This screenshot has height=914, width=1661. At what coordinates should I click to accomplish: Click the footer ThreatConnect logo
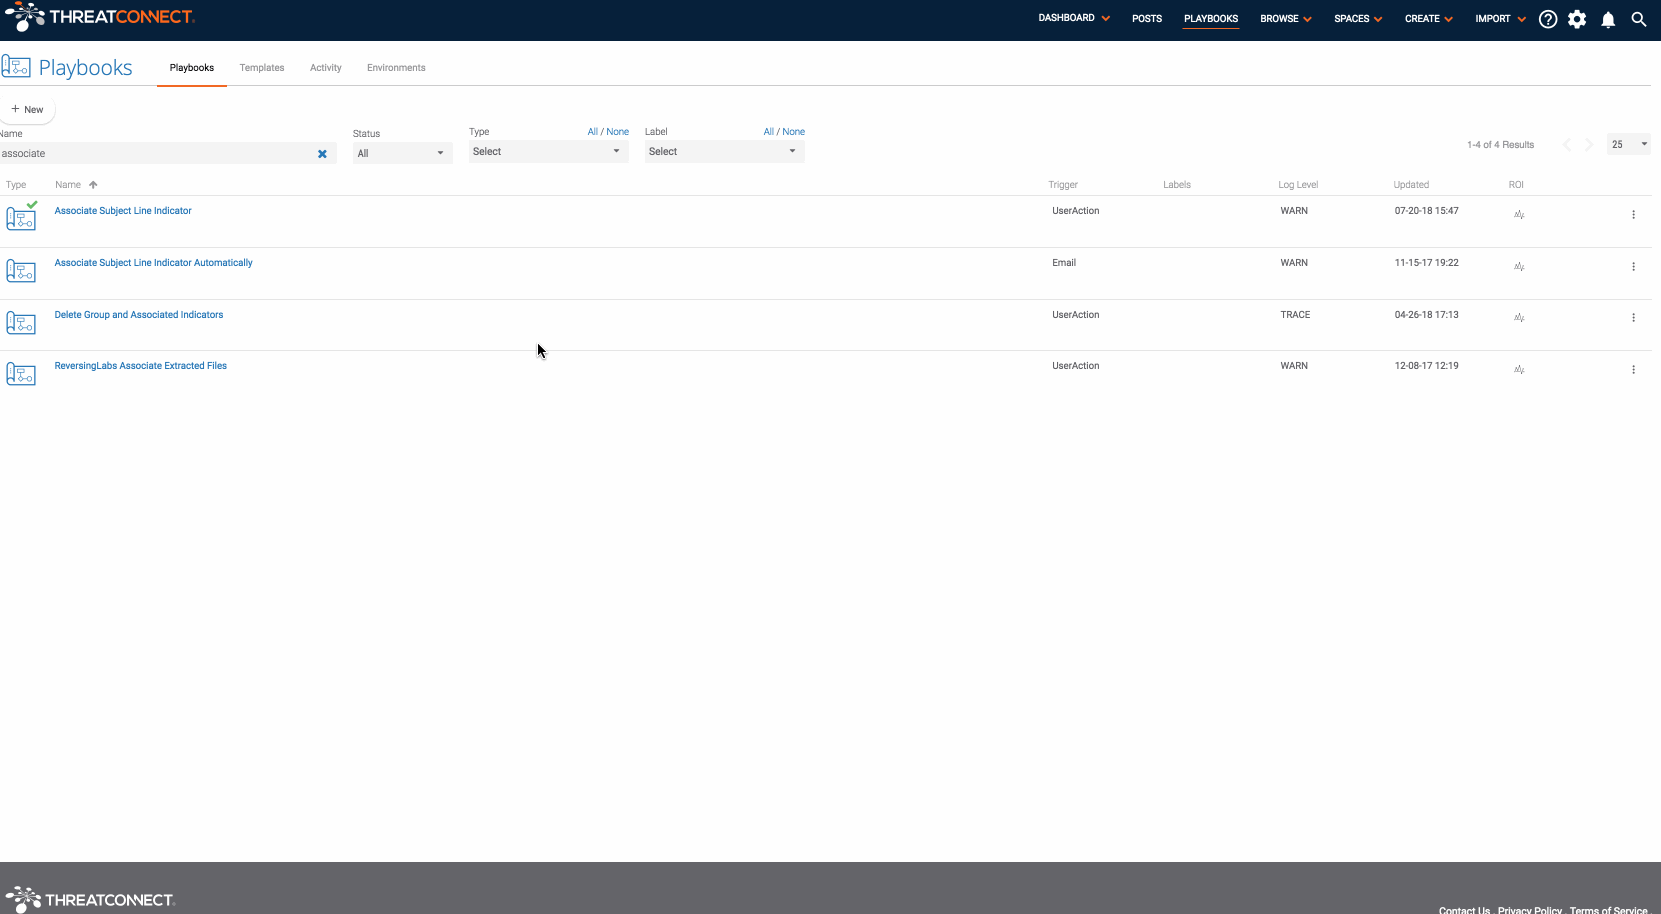point(90,899)
